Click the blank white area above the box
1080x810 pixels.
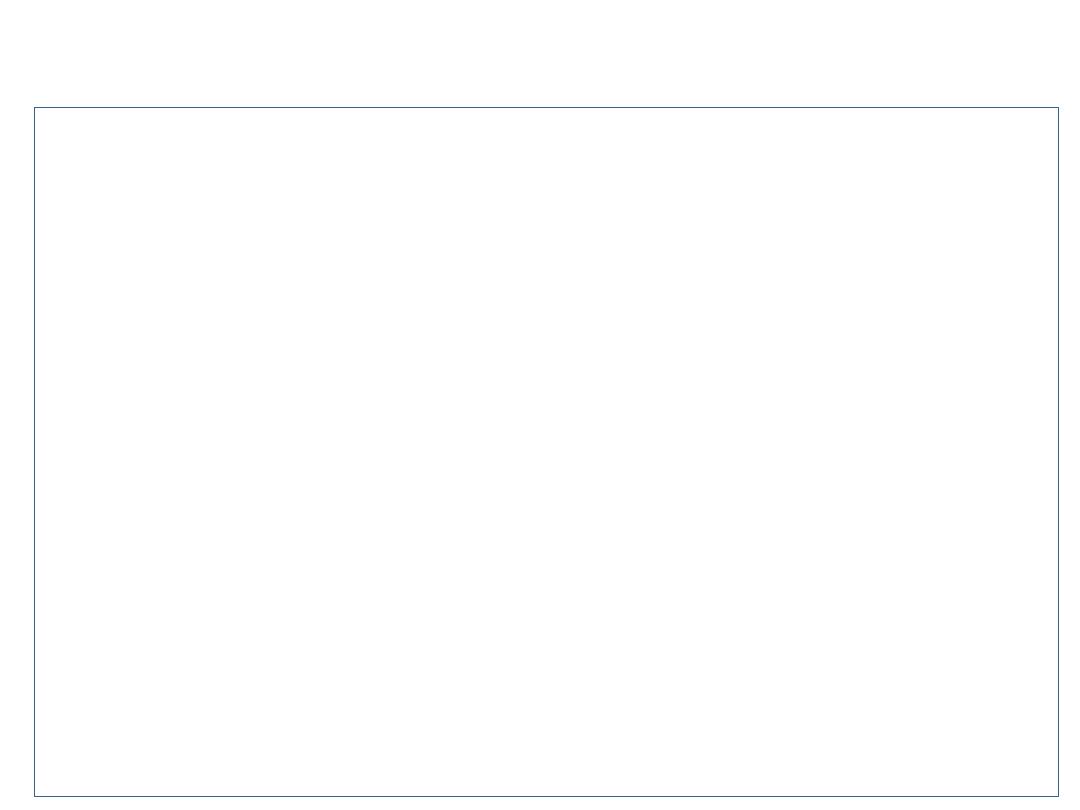click(540, 53)
